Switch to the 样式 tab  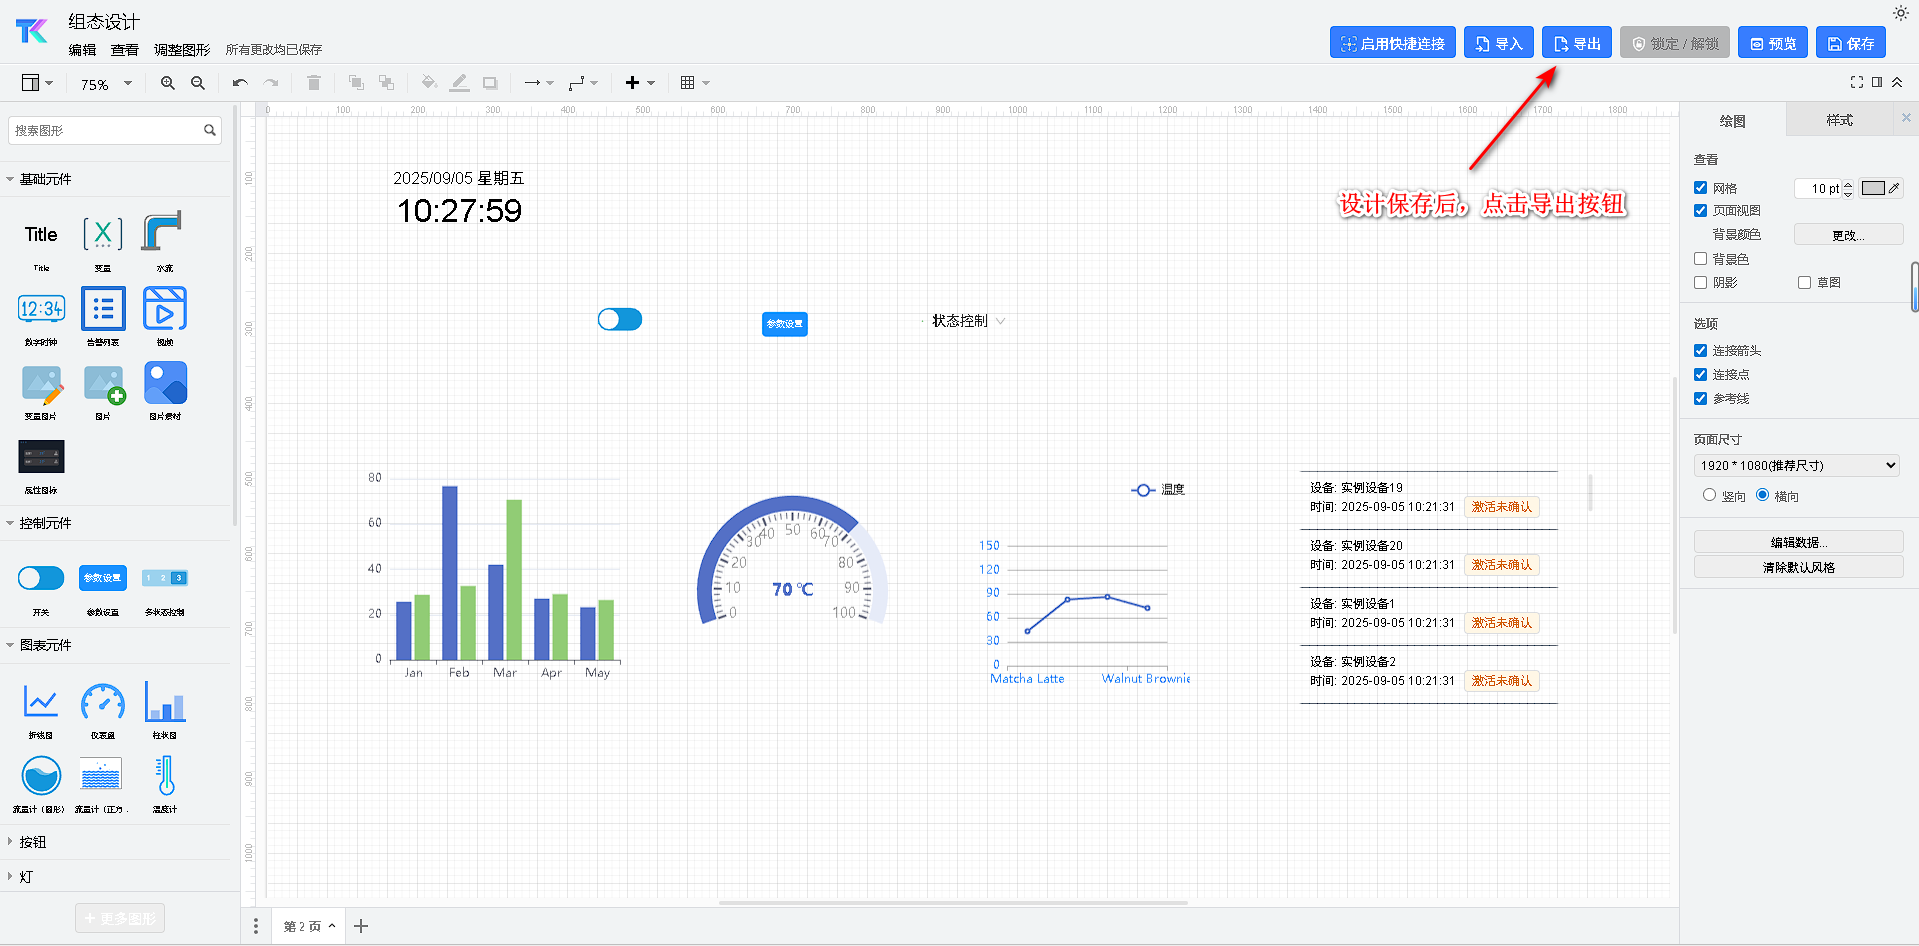point(1839,120)
